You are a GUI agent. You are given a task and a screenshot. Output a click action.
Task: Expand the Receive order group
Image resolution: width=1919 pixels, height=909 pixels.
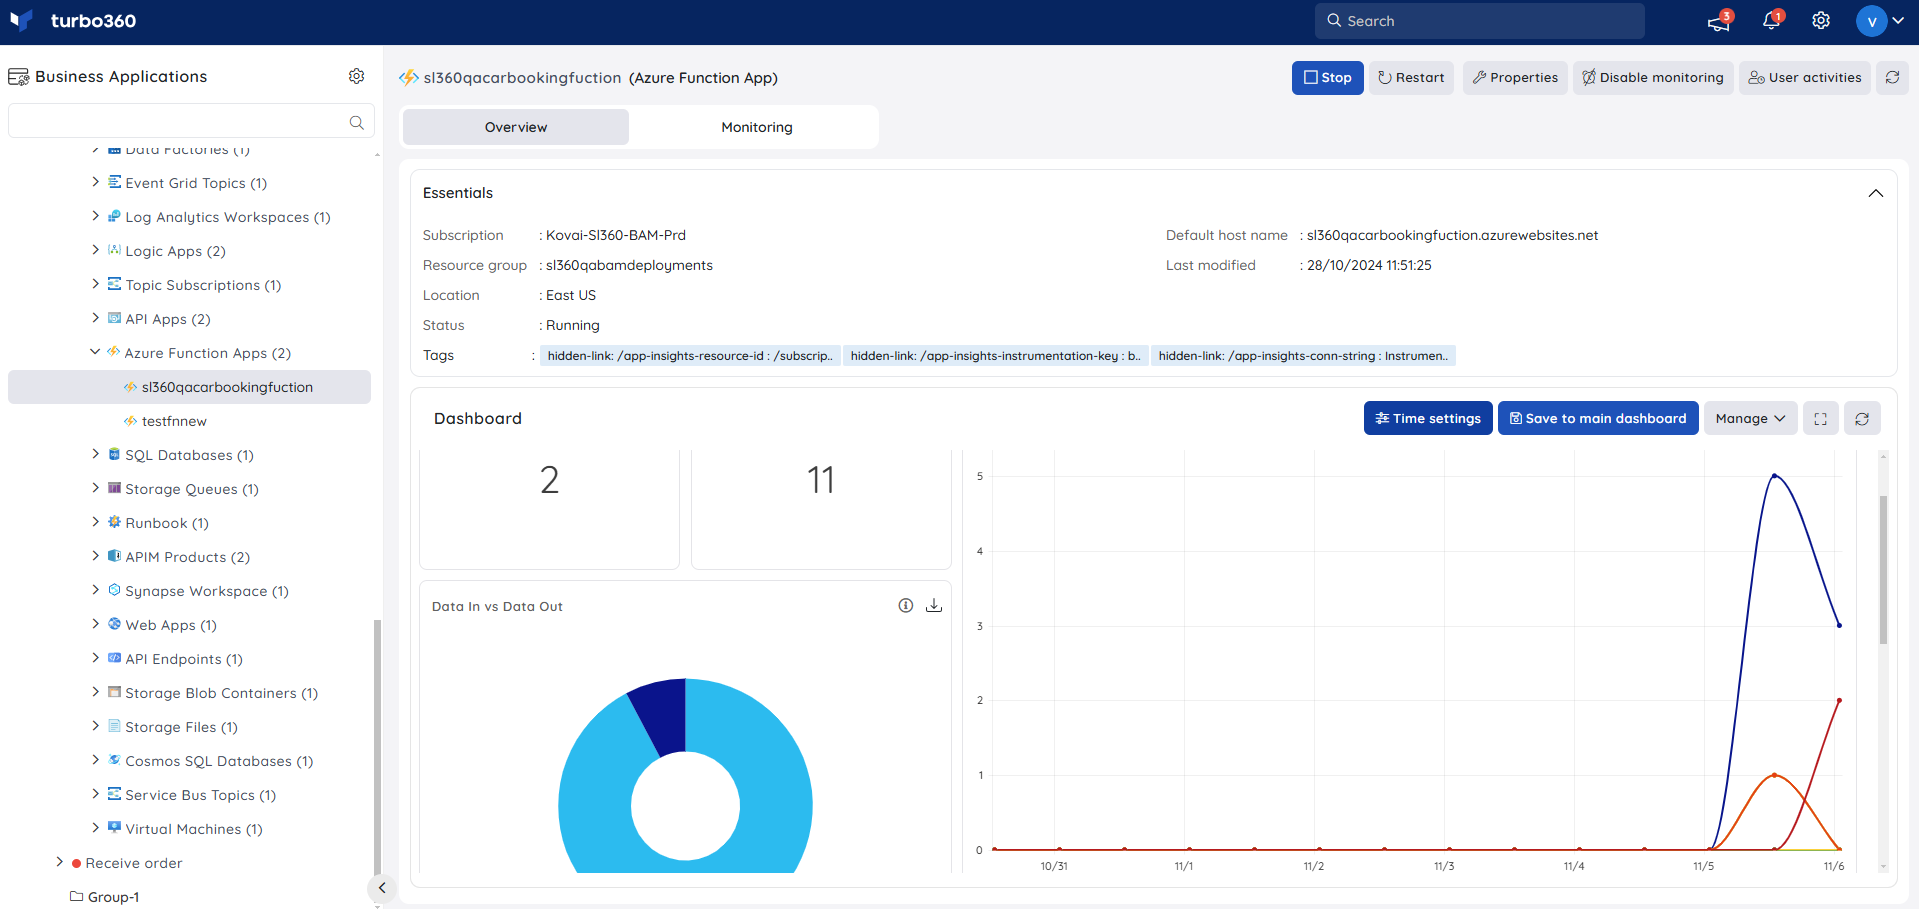[x=59, y=862]
